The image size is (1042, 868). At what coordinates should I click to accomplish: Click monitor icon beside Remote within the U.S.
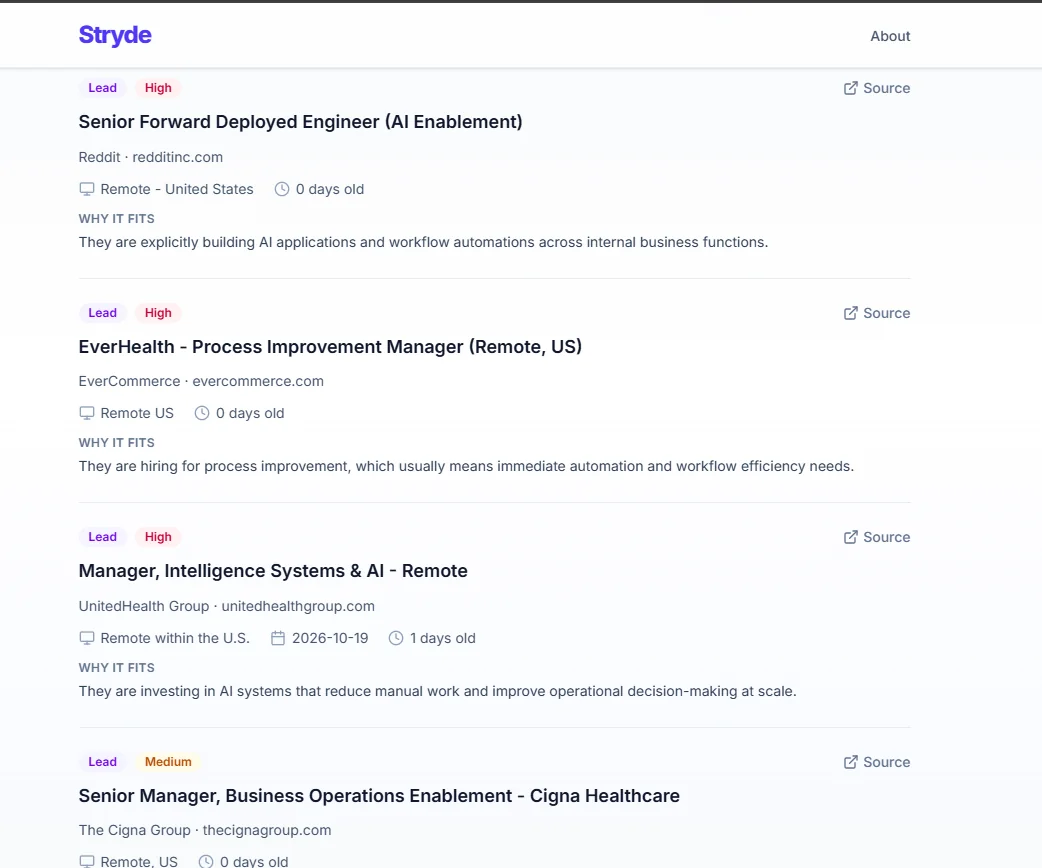coord(86,638)
